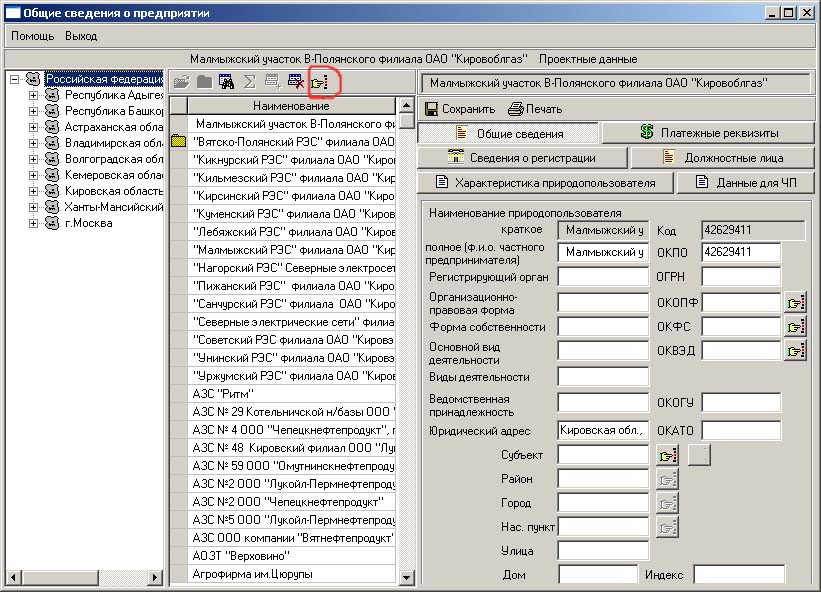Print using the Печать button
The height and width of the screenshot is (592, 821).
535,108
